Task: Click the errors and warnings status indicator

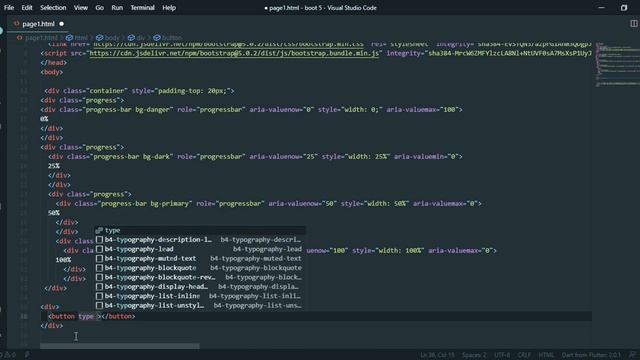Action: [8, 355]
